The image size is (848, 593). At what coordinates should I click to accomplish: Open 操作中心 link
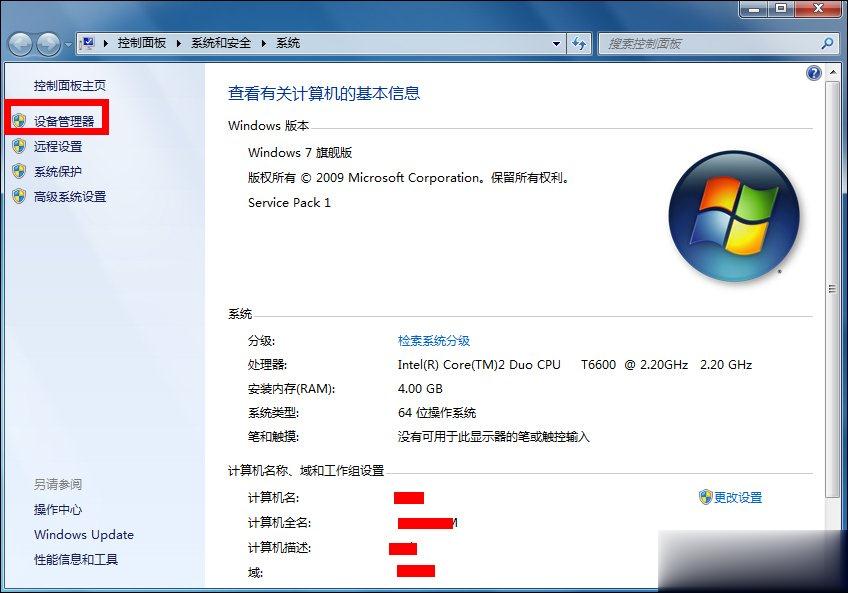tap(58, 510)
